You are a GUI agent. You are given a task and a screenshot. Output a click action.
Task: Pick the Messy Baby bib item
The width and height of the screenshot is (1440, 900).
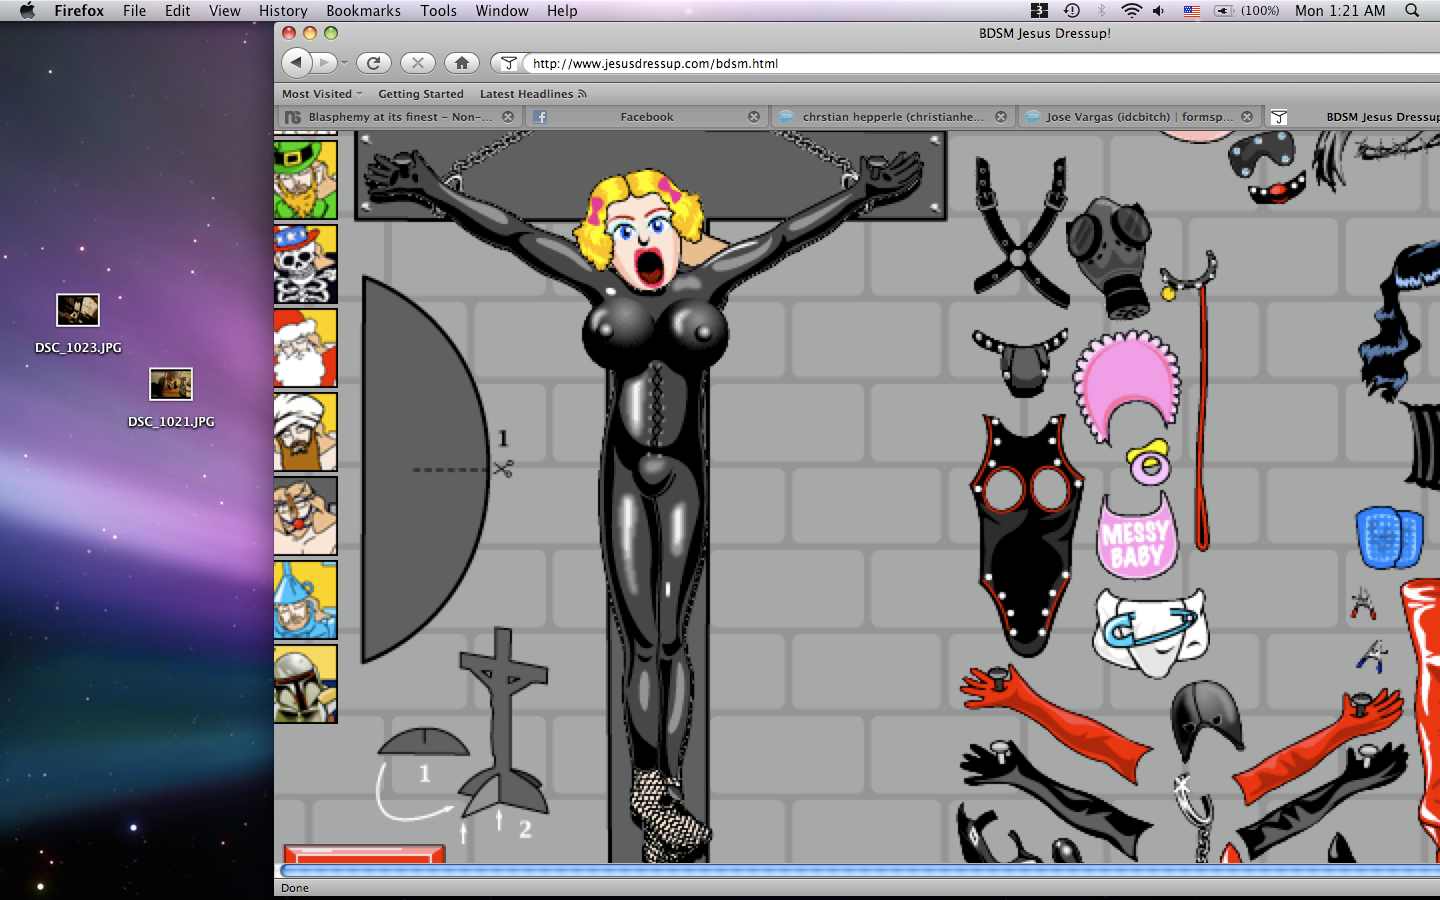1137,538
